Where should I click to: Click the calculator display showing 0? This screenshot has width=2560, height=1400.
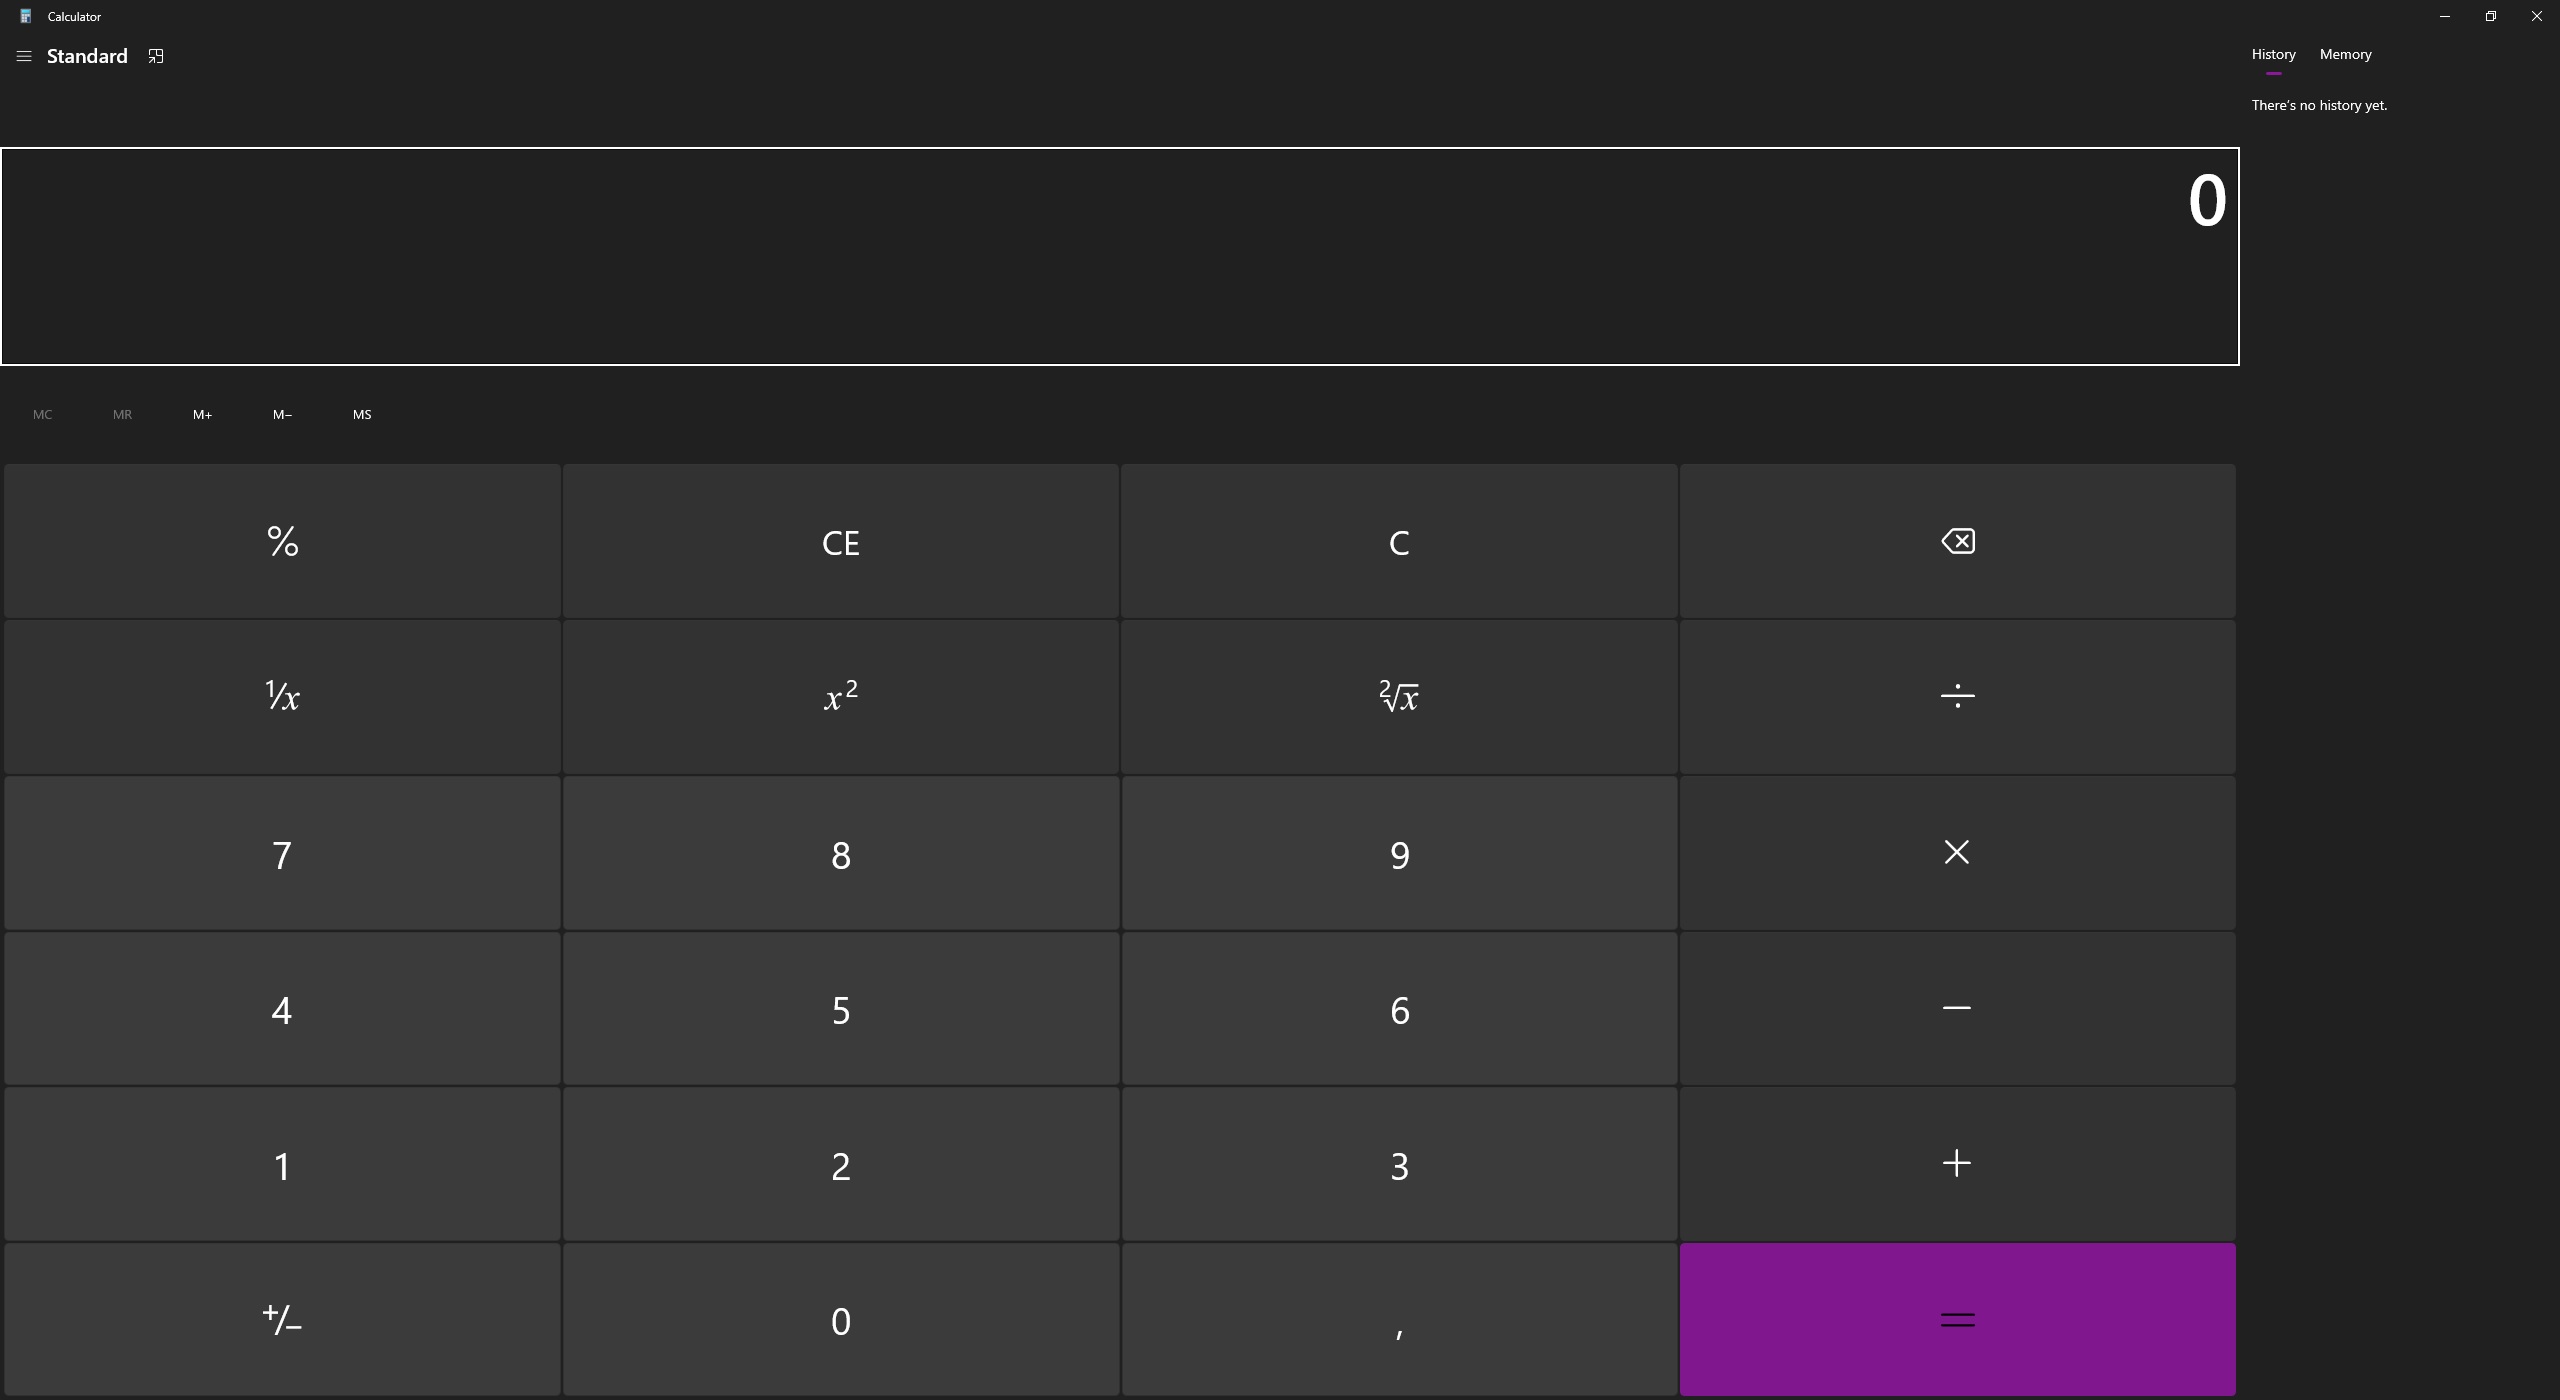pos(1119,257)
